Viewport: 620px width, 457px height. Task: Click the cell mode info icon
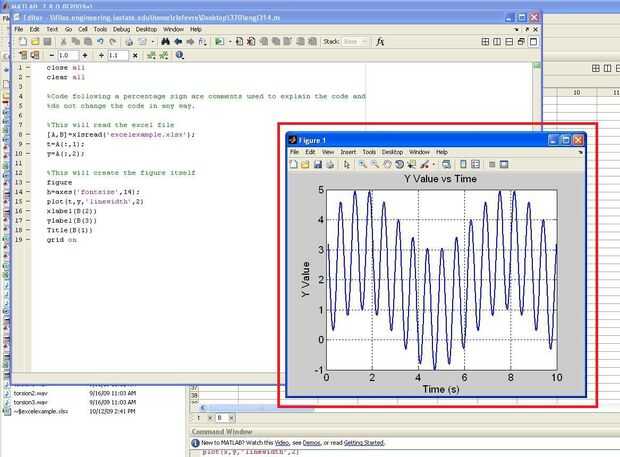click(x=180, y=55)
